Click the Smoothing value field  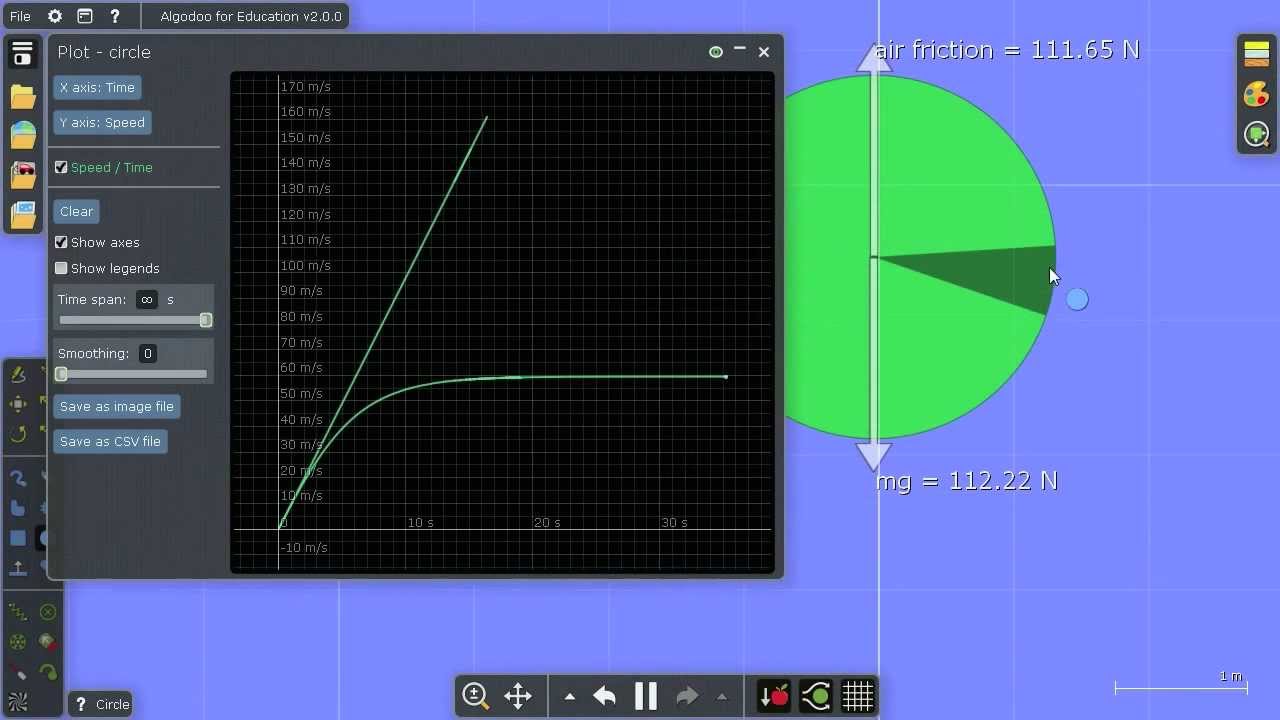pyautogui.click(x=147, y=354)
